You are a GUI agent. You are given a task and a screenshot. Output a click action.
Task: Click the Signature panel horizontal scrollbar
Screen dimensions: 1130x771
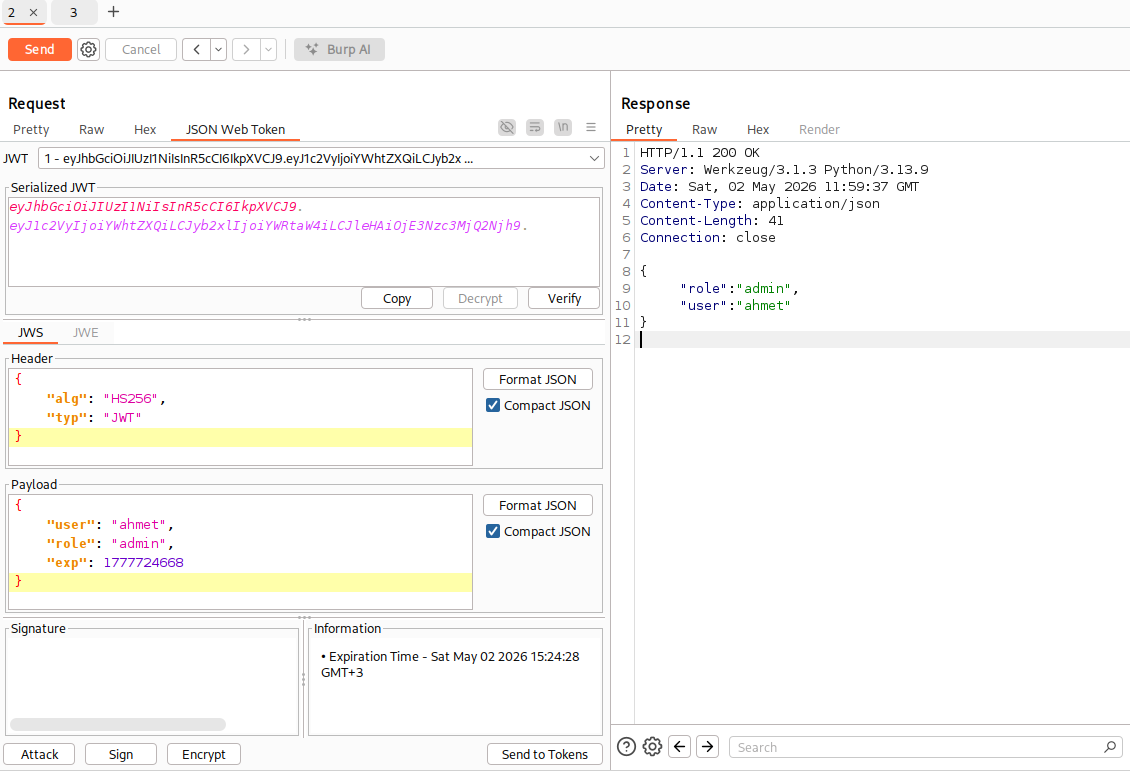click(118, 724)
